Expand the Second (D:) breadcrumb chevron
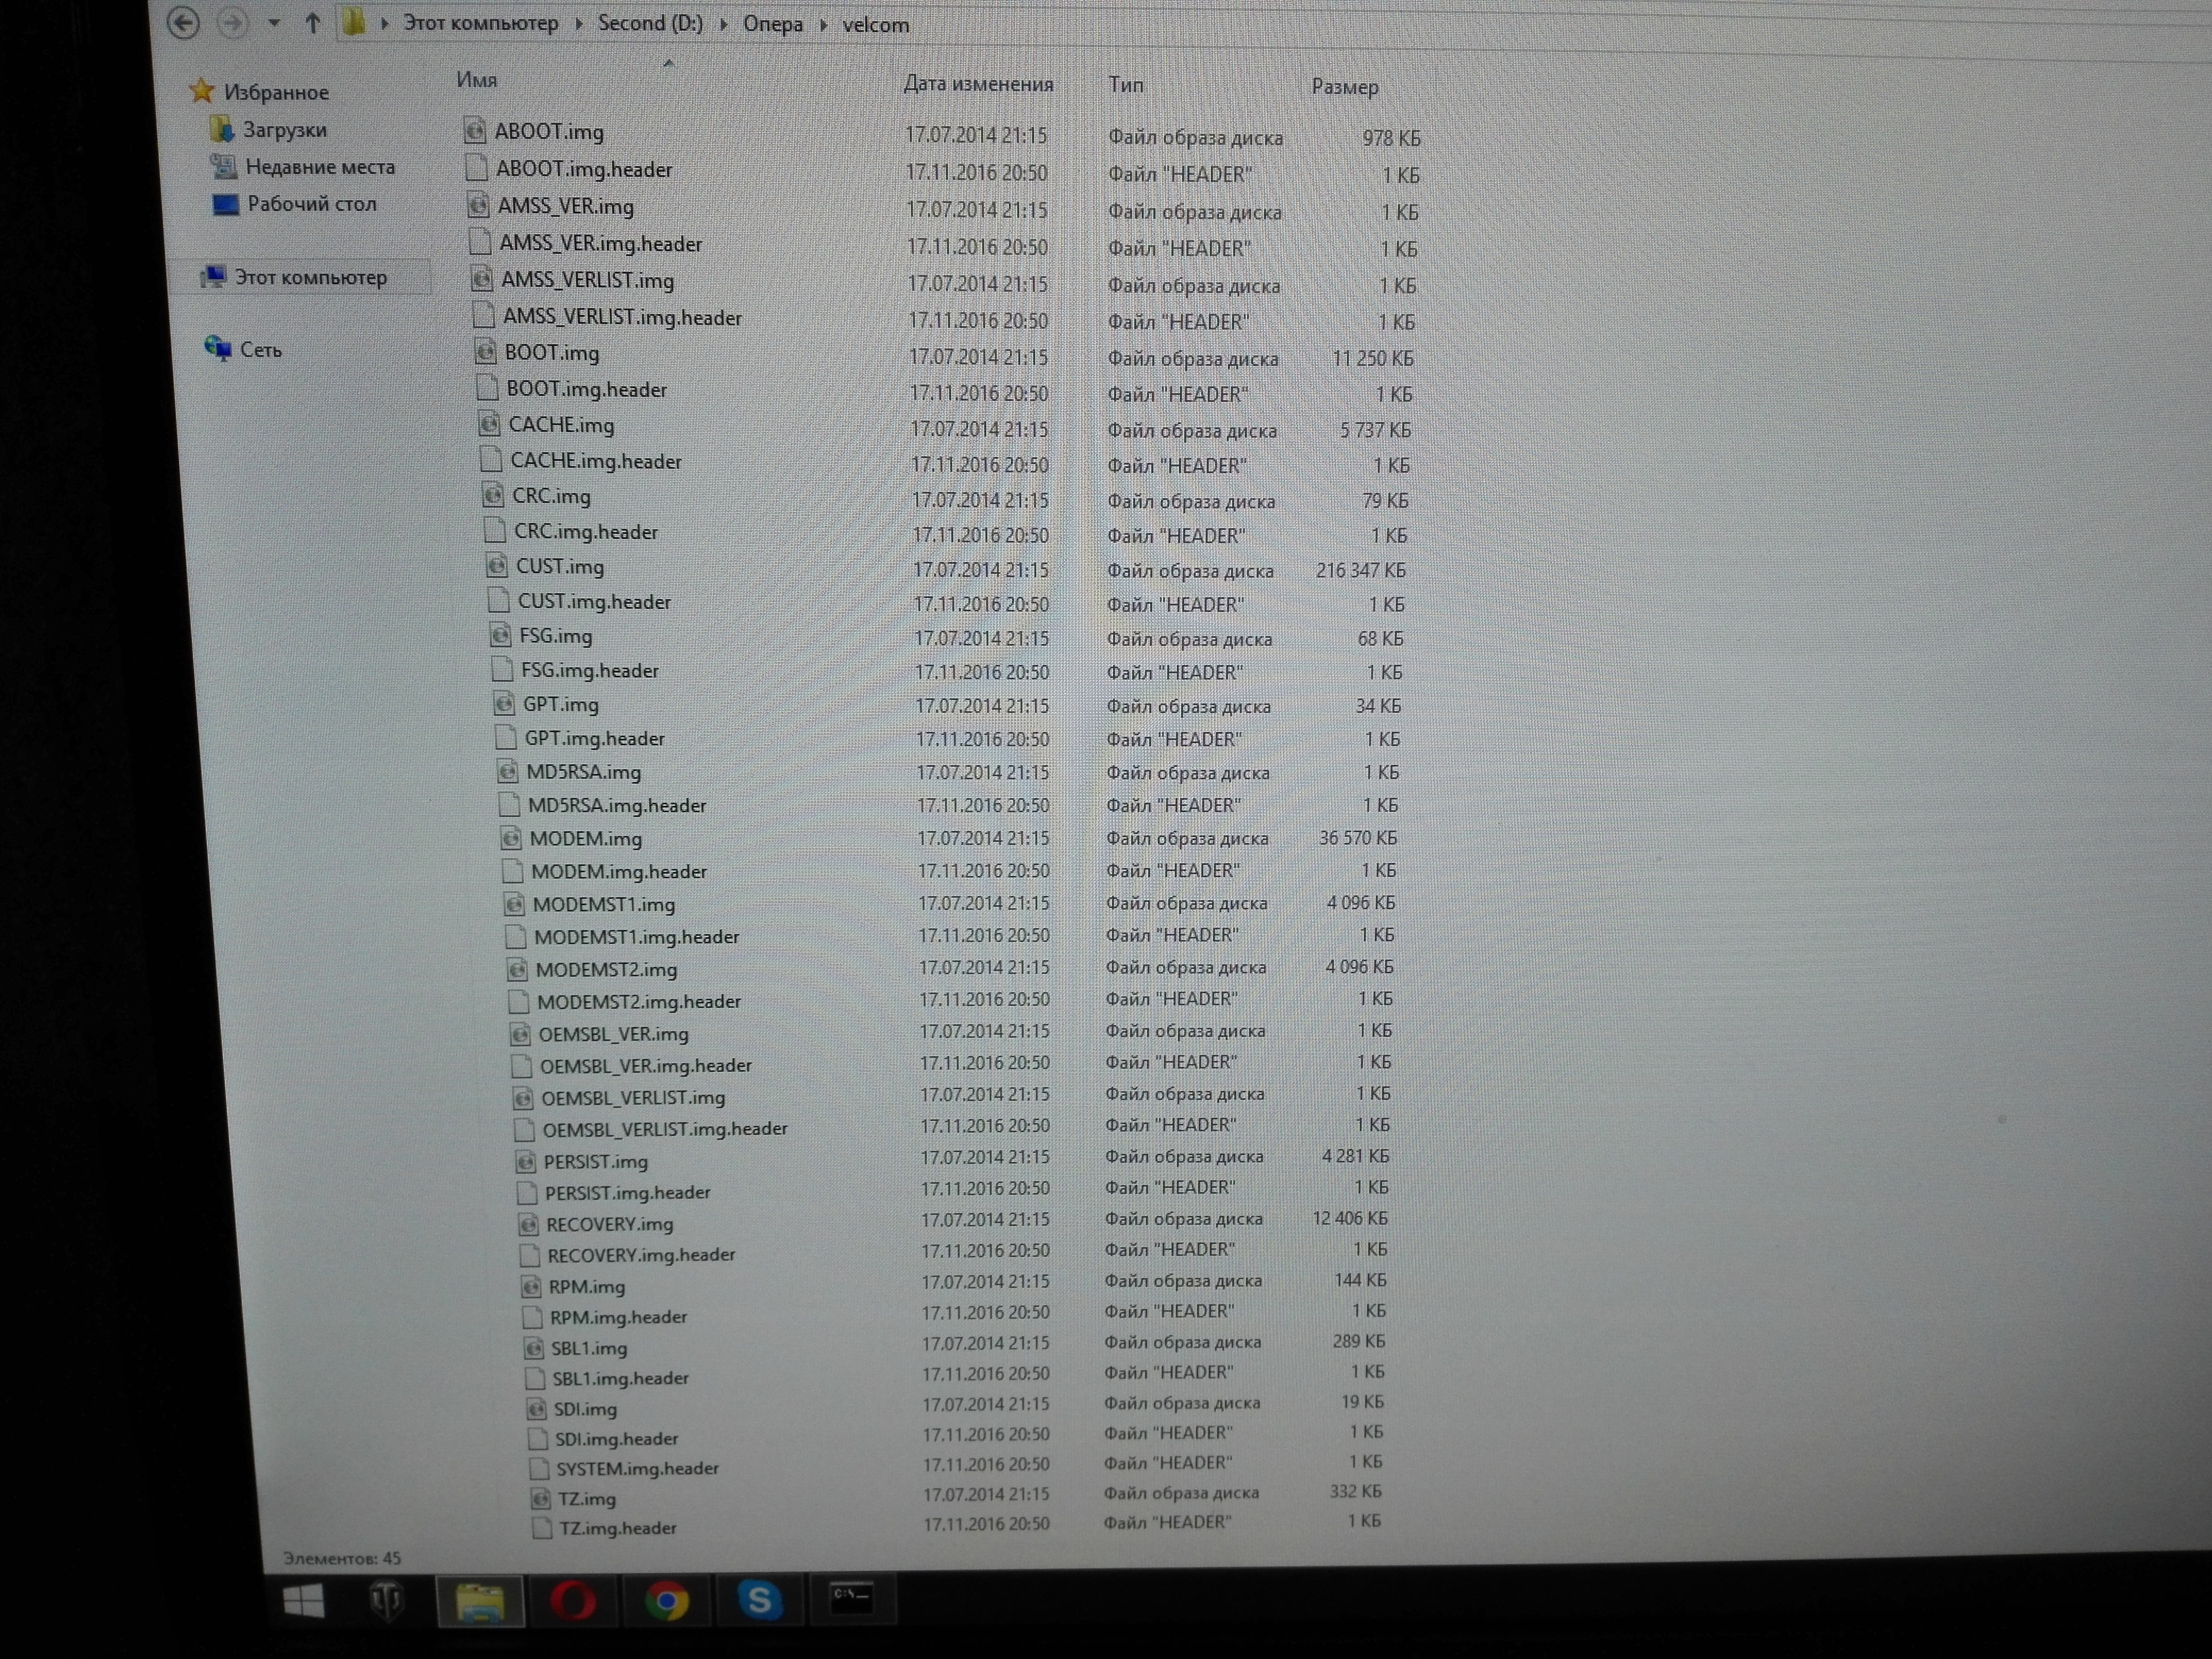This screenshot has width=2212, height=1659. 723,24
